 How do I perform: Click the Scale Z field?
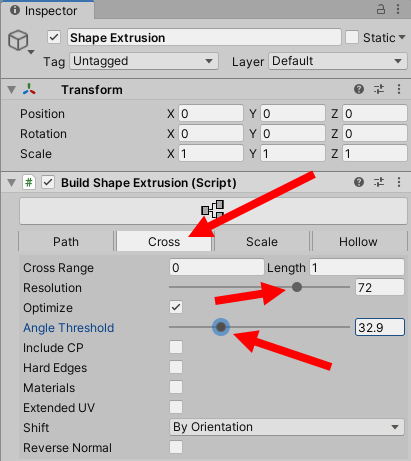[x=375, y=153]
